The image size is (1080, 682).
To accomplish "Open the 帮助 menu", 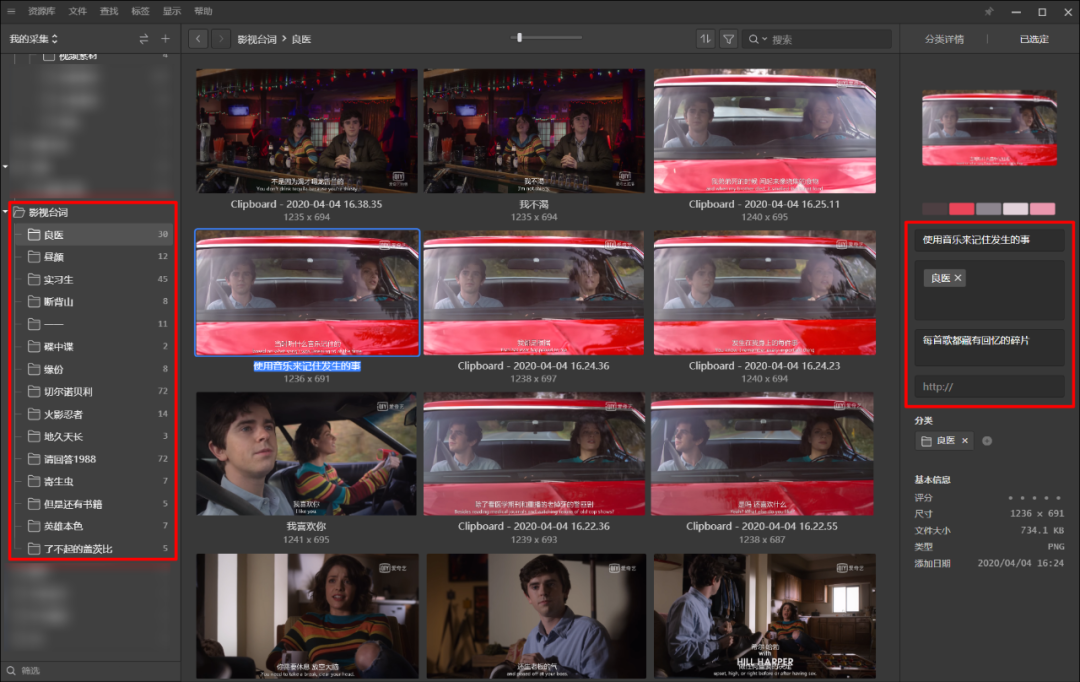I will [203, 11].
